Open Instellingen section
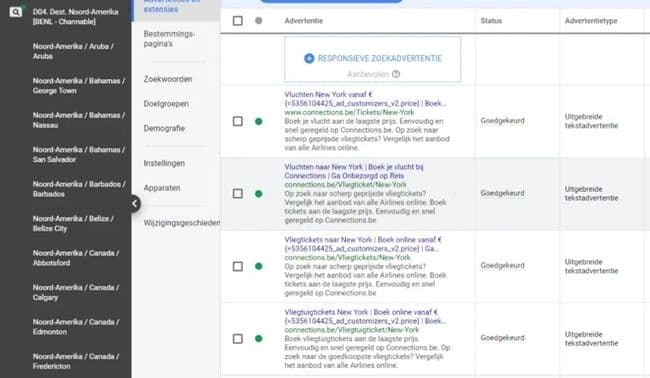 pyautogui.click(x=164, y=163)
